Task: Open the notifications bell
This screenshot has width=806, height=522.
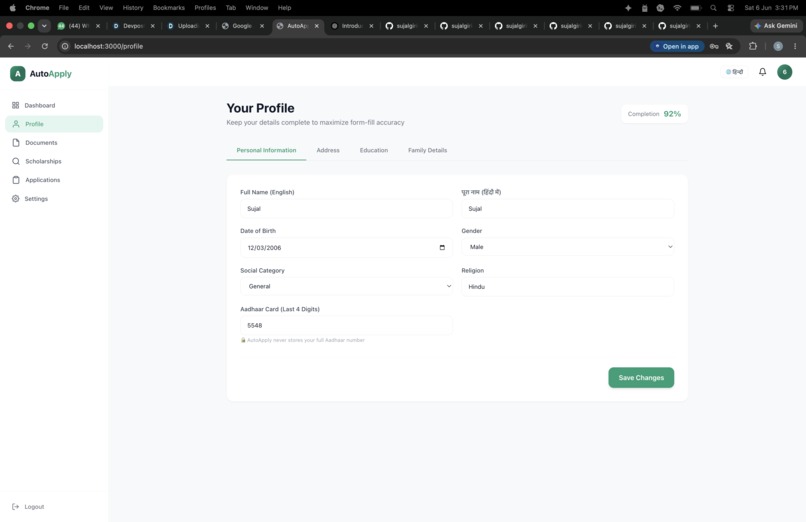Action: (x=762, y=72)
